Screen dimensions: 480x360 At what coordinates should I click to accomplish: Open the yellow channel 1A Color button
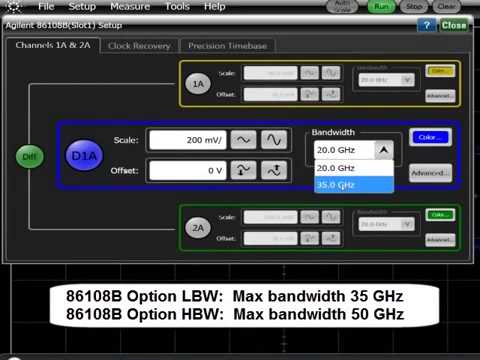click(440, 71)
